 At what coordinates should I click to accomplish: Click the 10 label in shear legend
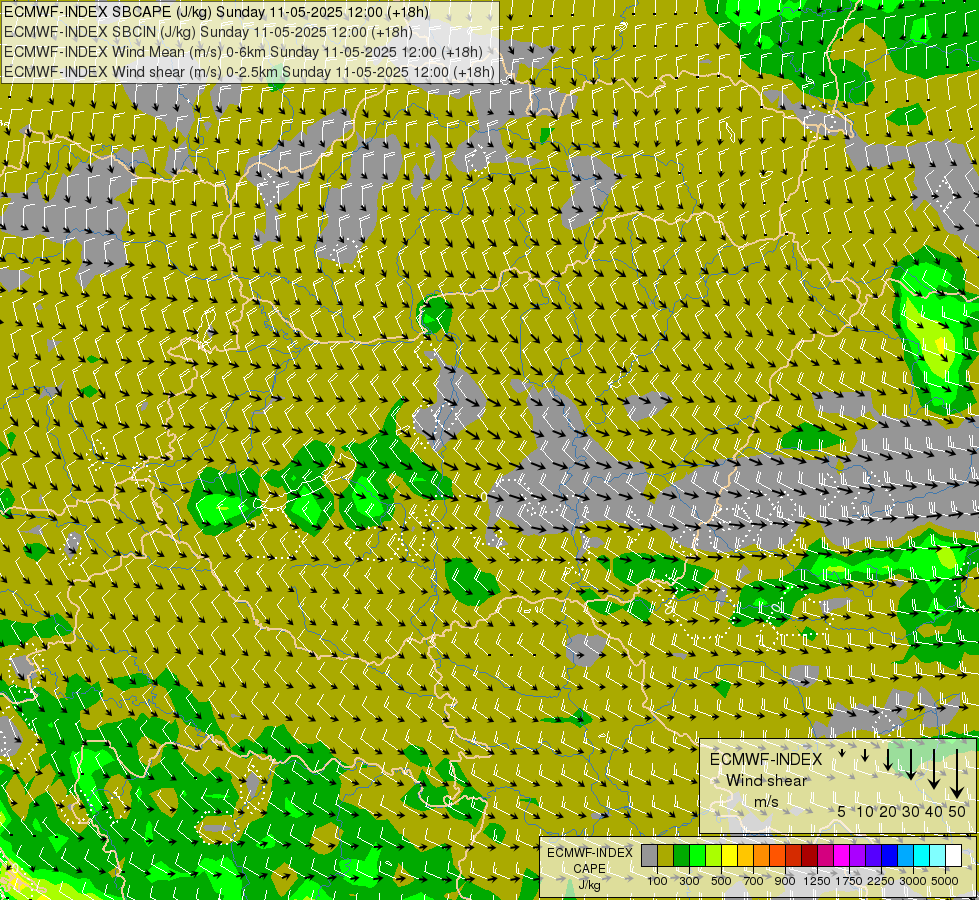865,812
